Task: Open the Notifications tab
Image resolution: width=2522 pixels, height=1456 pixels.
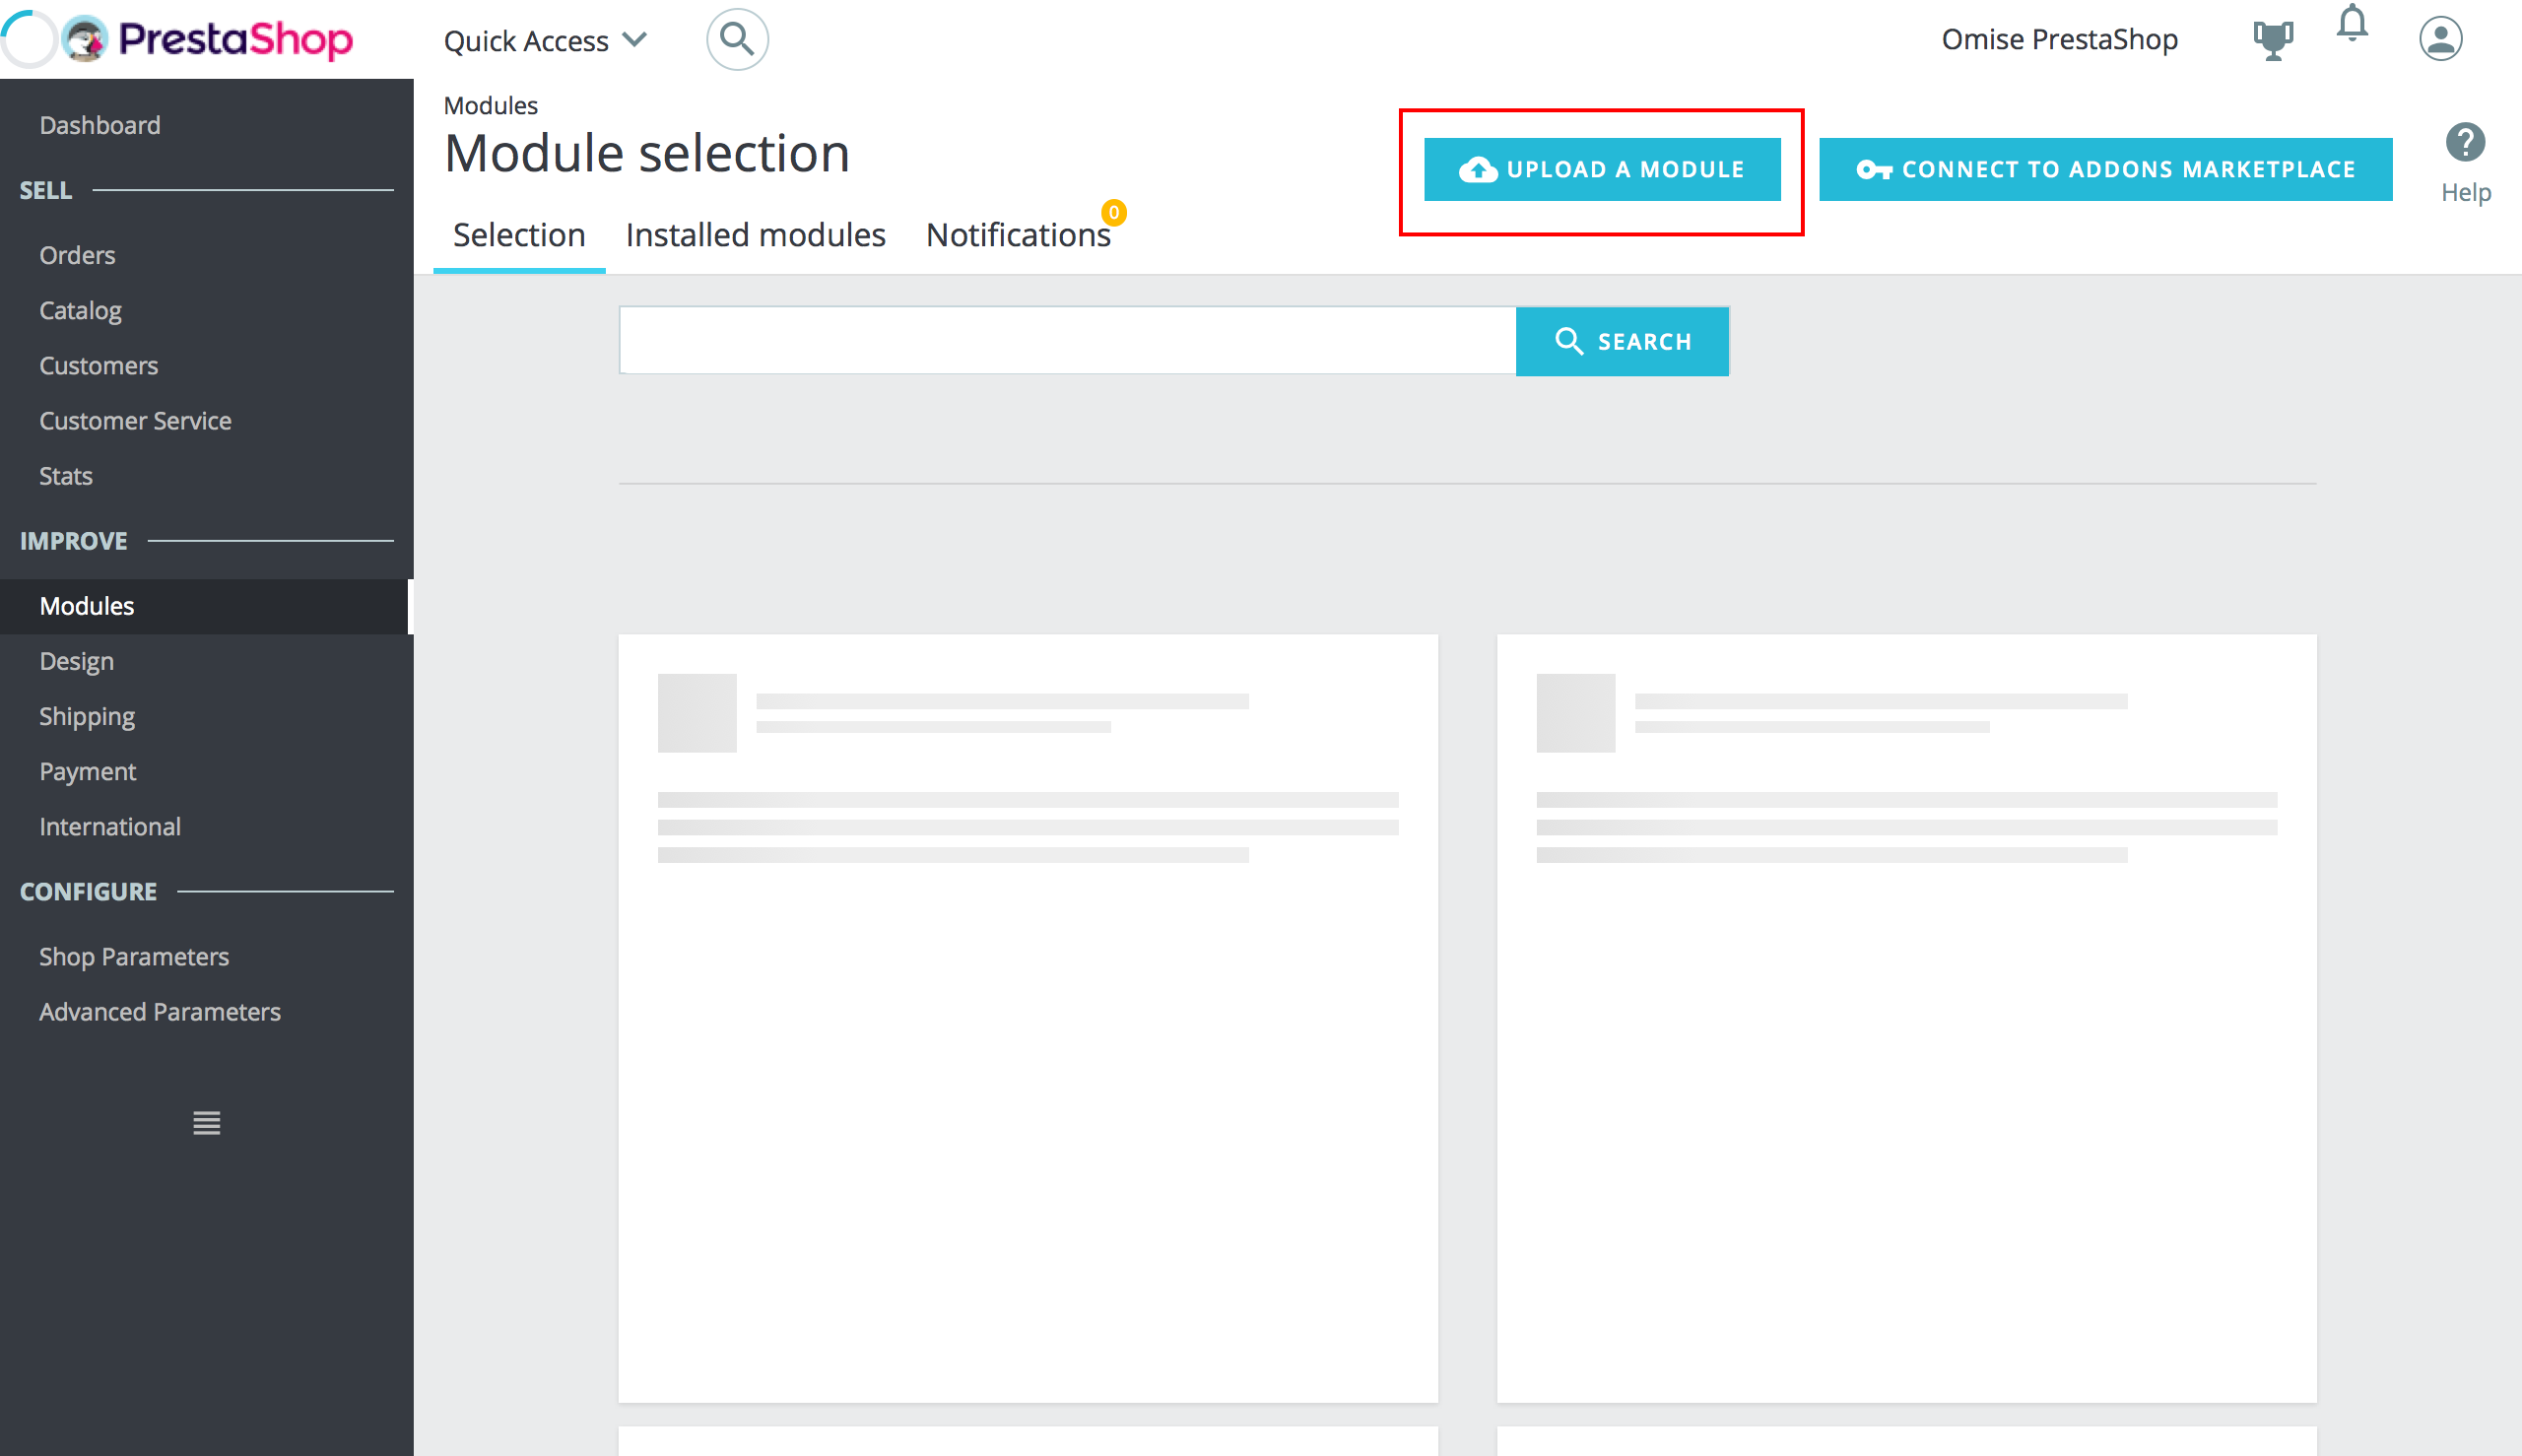Action: point(1018,234)
